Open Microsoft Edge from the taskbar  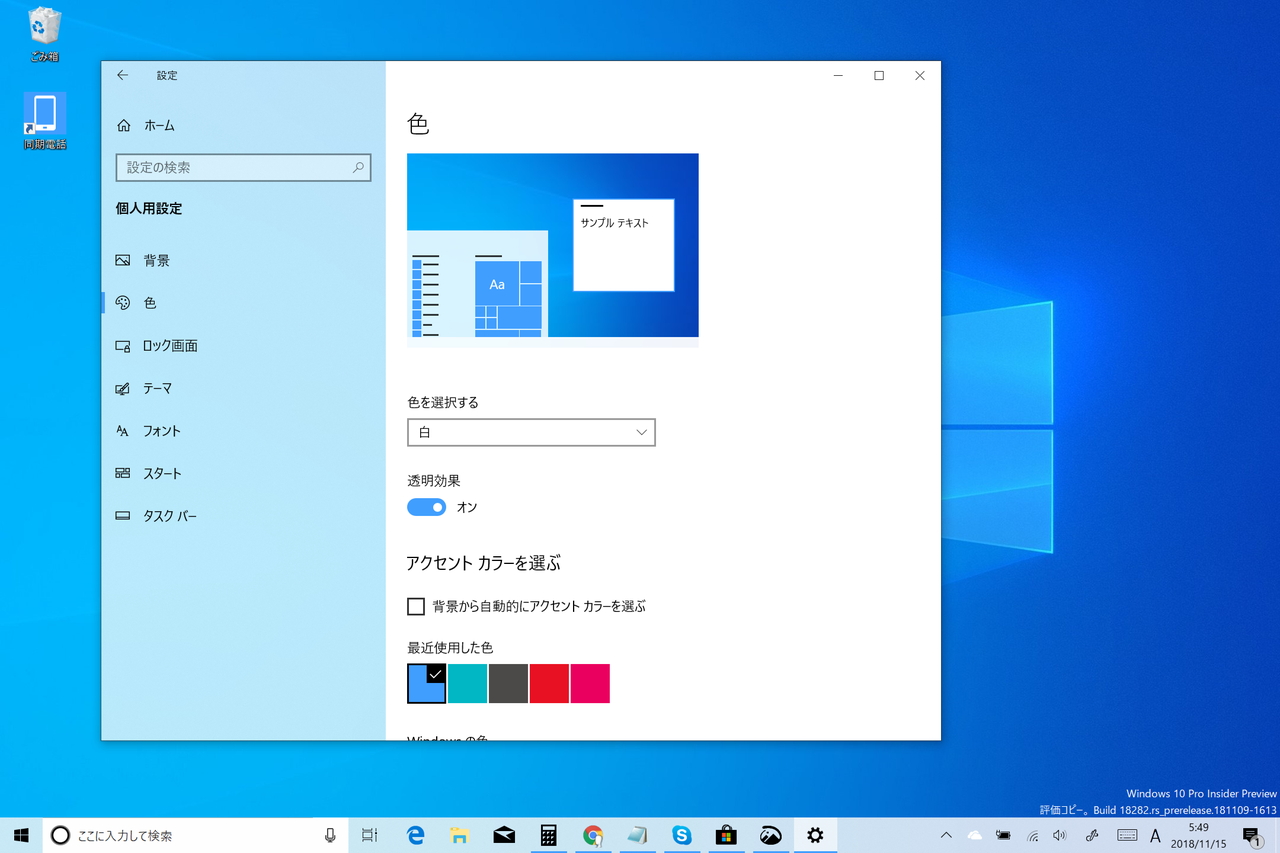[414, 835]
